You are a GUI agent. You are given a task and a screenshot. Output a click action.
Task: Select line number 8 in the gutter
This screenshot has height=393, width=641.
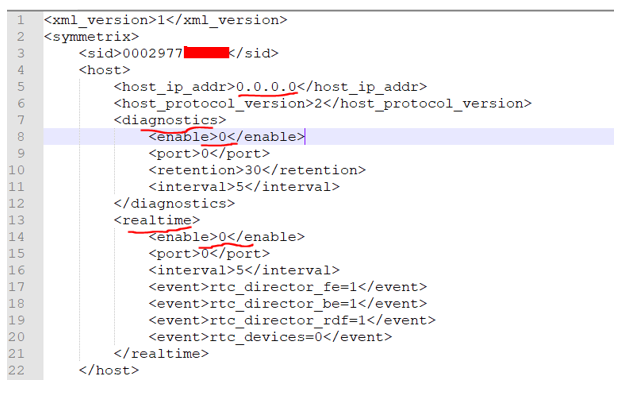click(20, 137)
